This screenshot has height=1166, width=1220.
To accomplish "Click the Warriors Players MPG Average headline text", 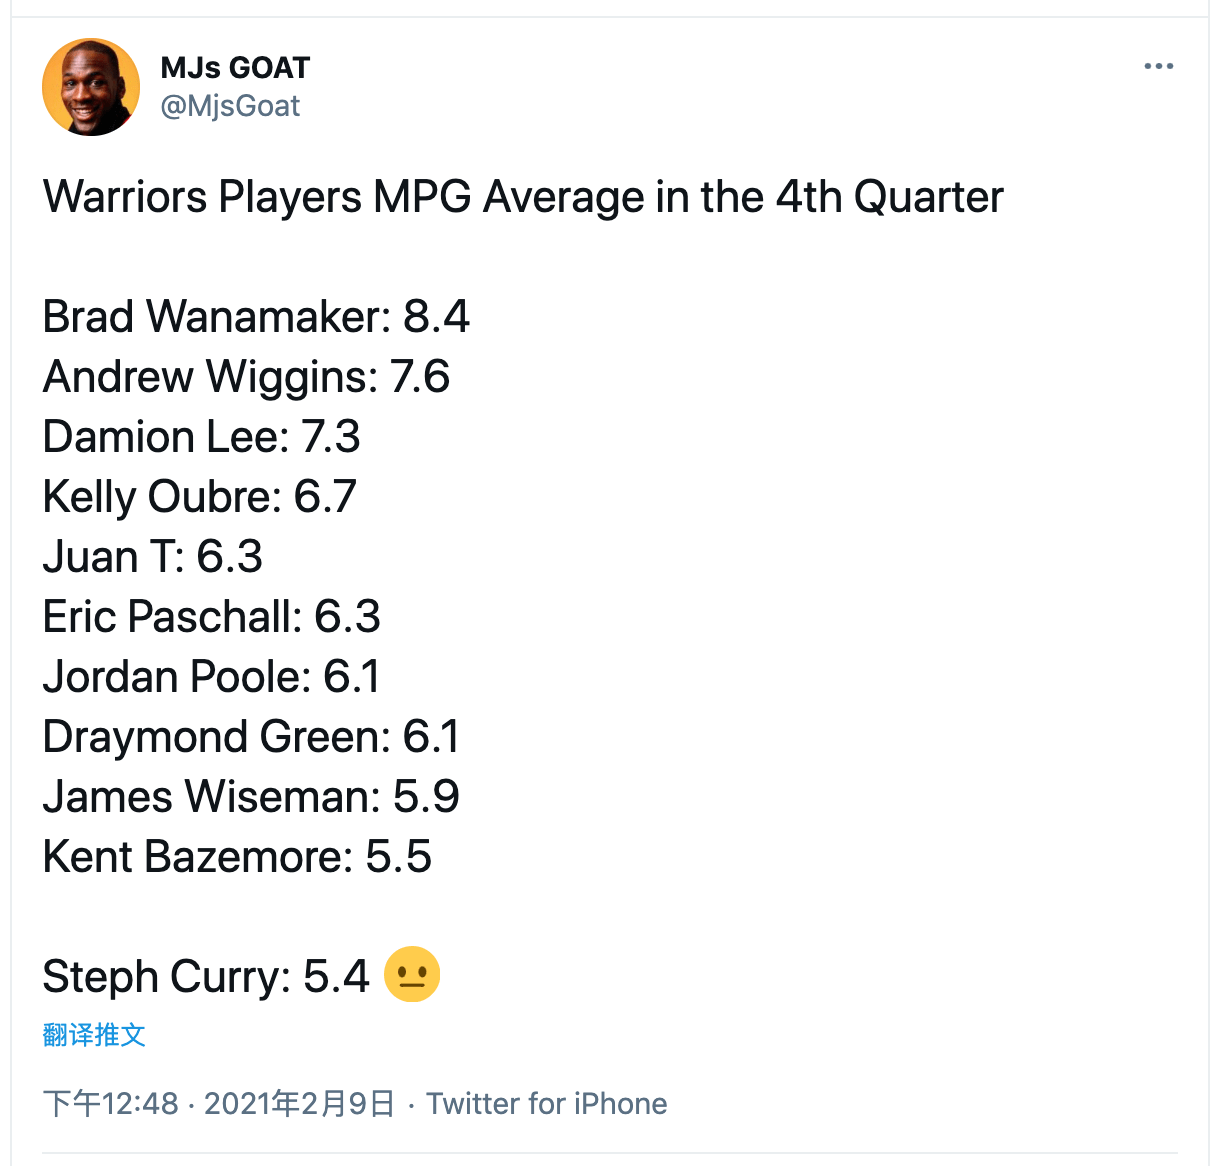I will pyautogui.click(x=523, y=197).
